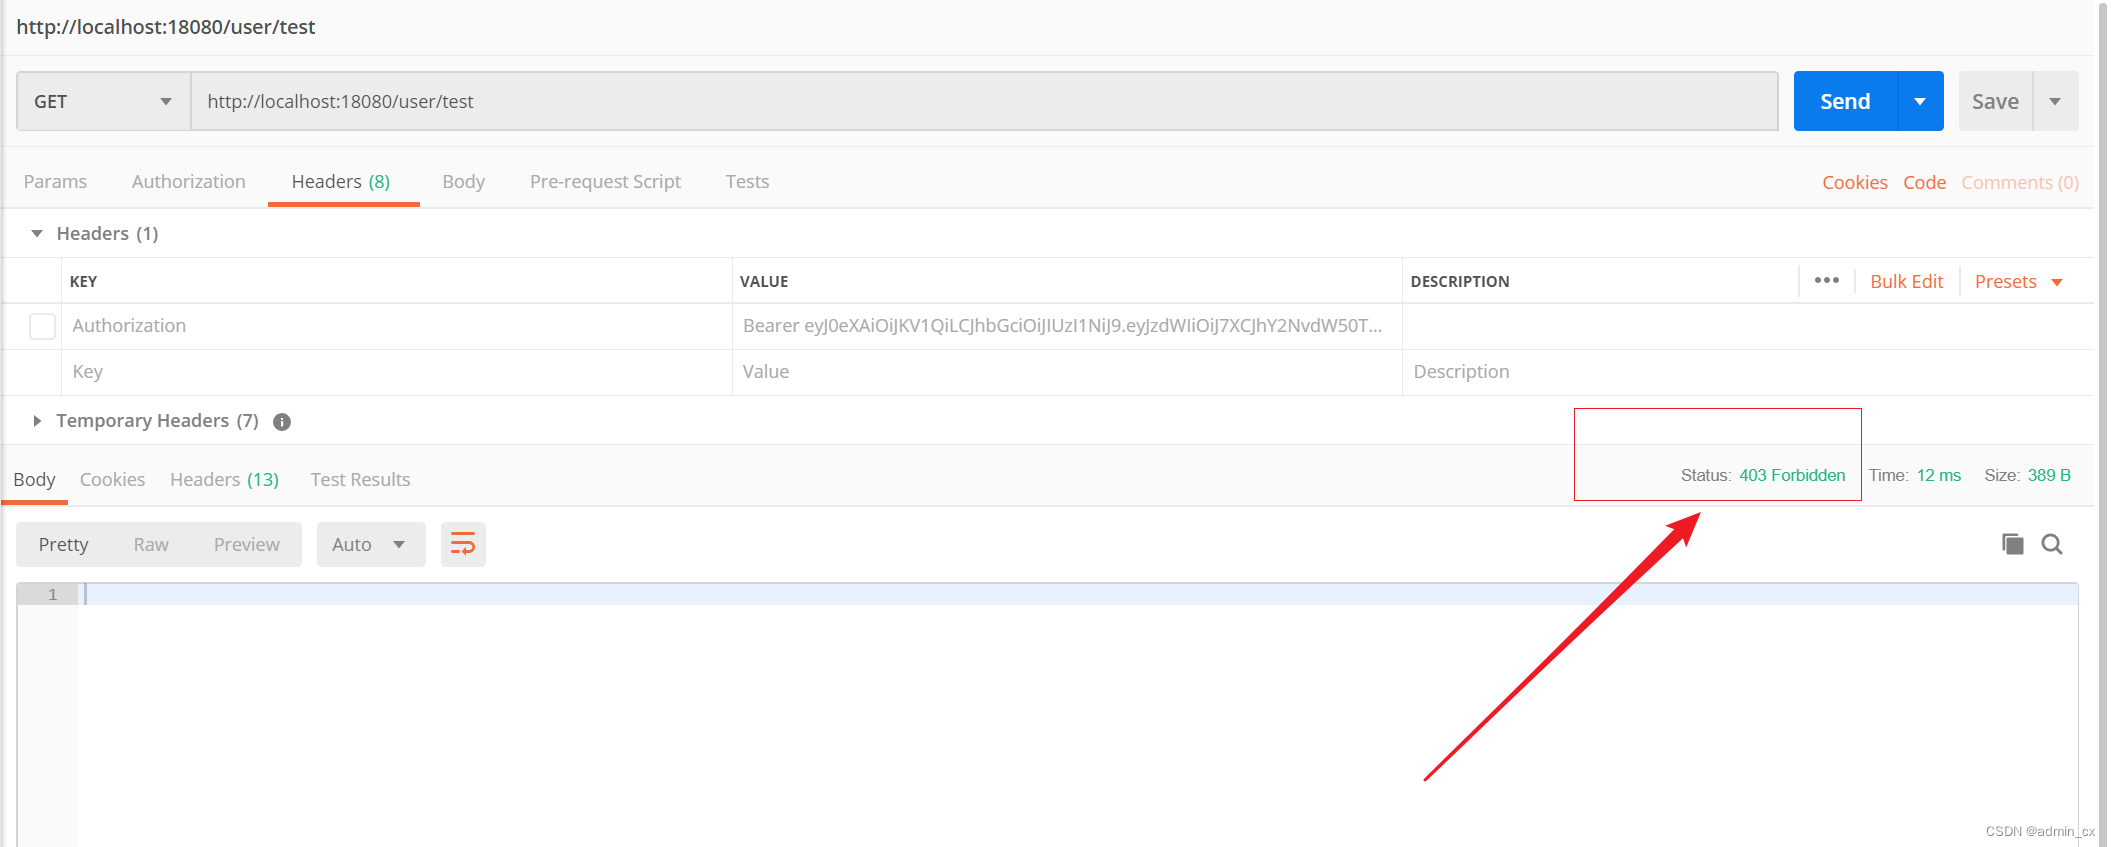The image size is (2111, 847).
Task: Enable the Authorization header checkbox
Action: point(42,326)
